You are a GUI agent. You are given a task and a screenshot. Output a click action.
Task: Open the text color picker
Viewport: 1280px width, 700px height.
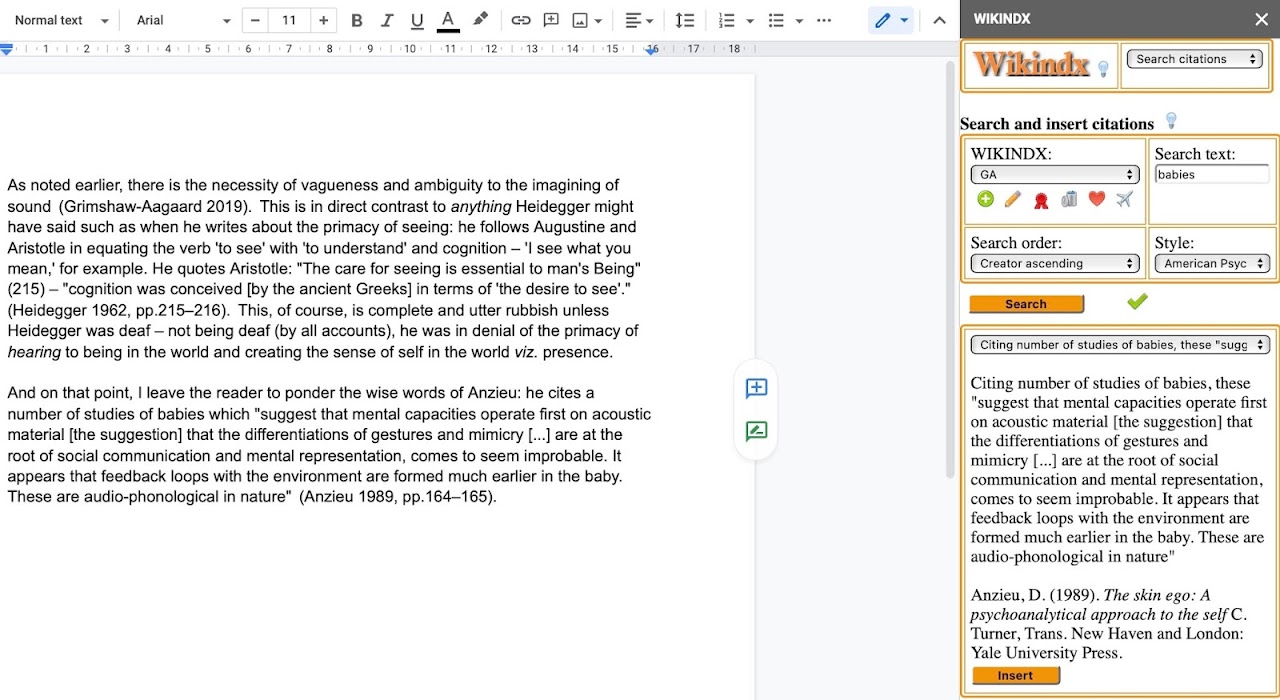pos(449,20)
